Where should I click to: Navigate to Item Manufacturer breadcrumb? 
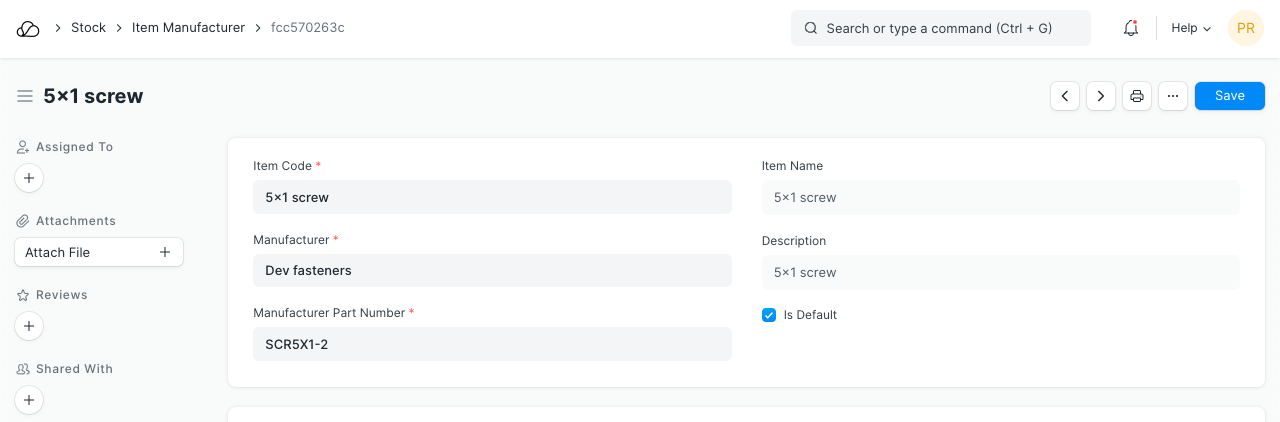188,28
